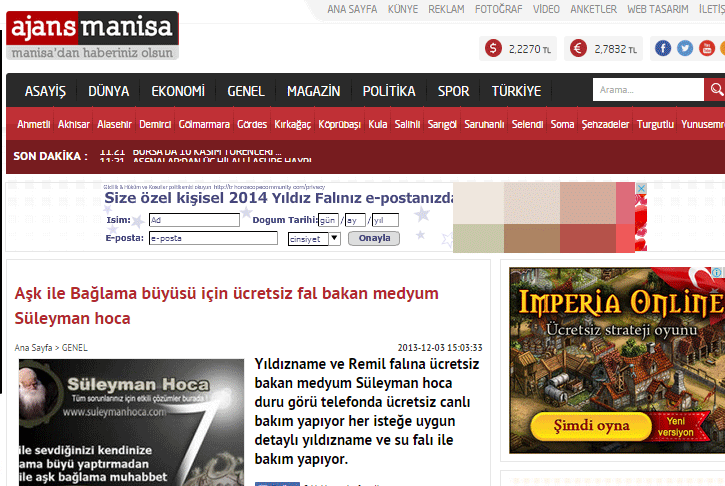The image size is (725, 486).
Task: Select the MAGAZİN news category
Action: pos(313,91)
